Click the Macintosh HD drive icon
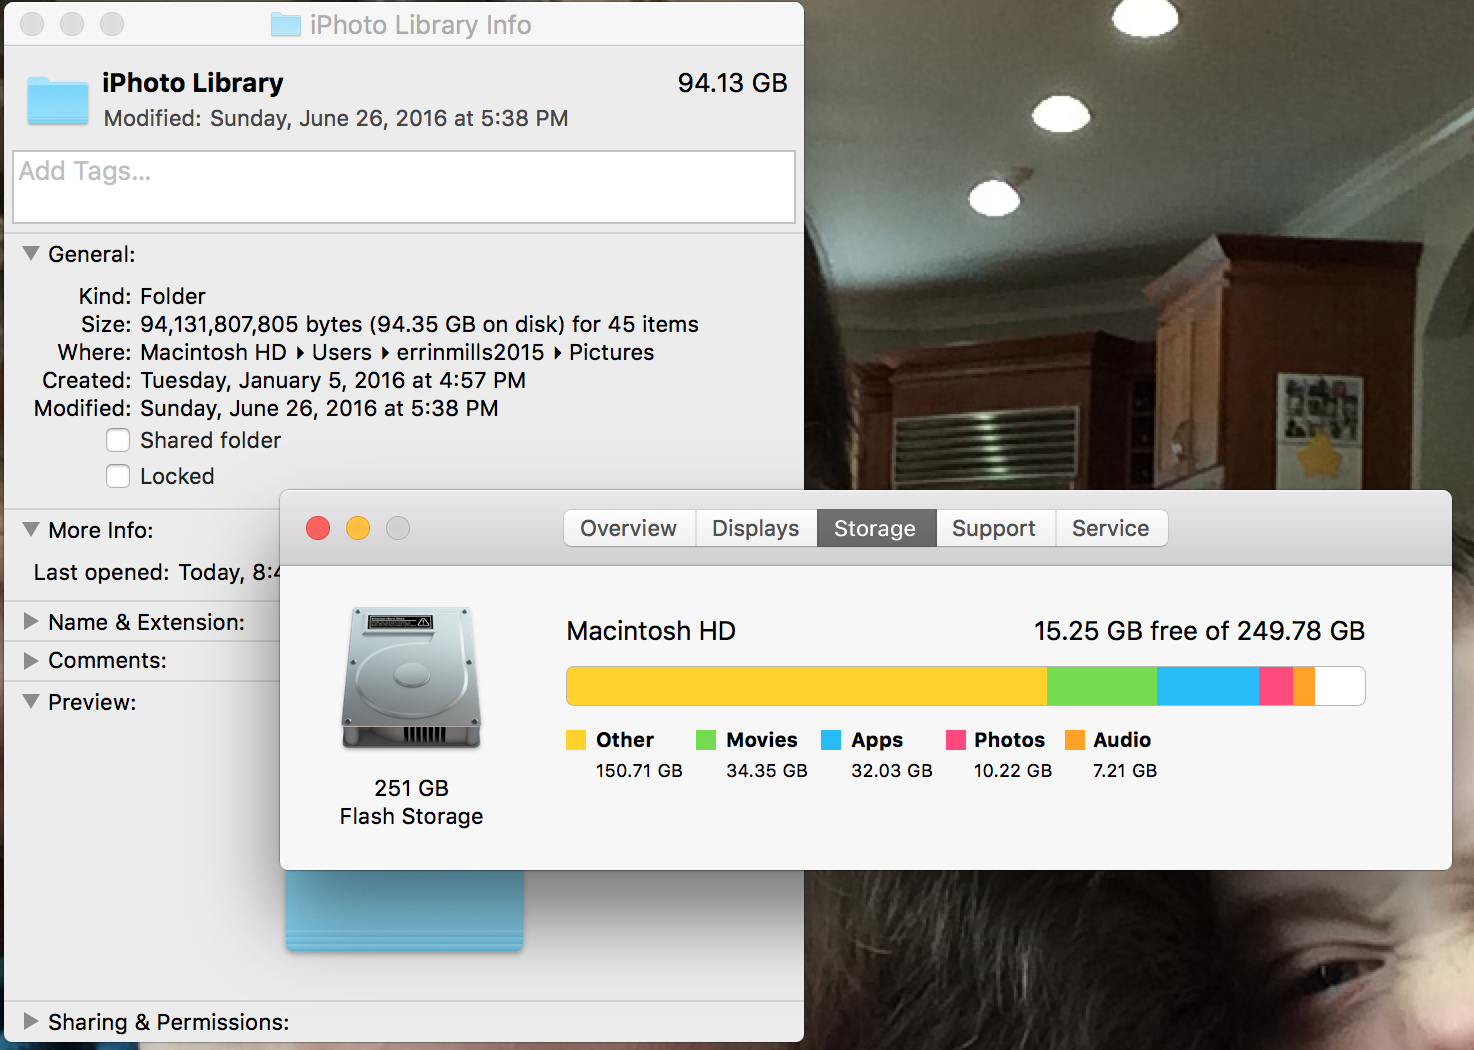1474x1050 pixels. pyautogui.click(x=411, y=677)
